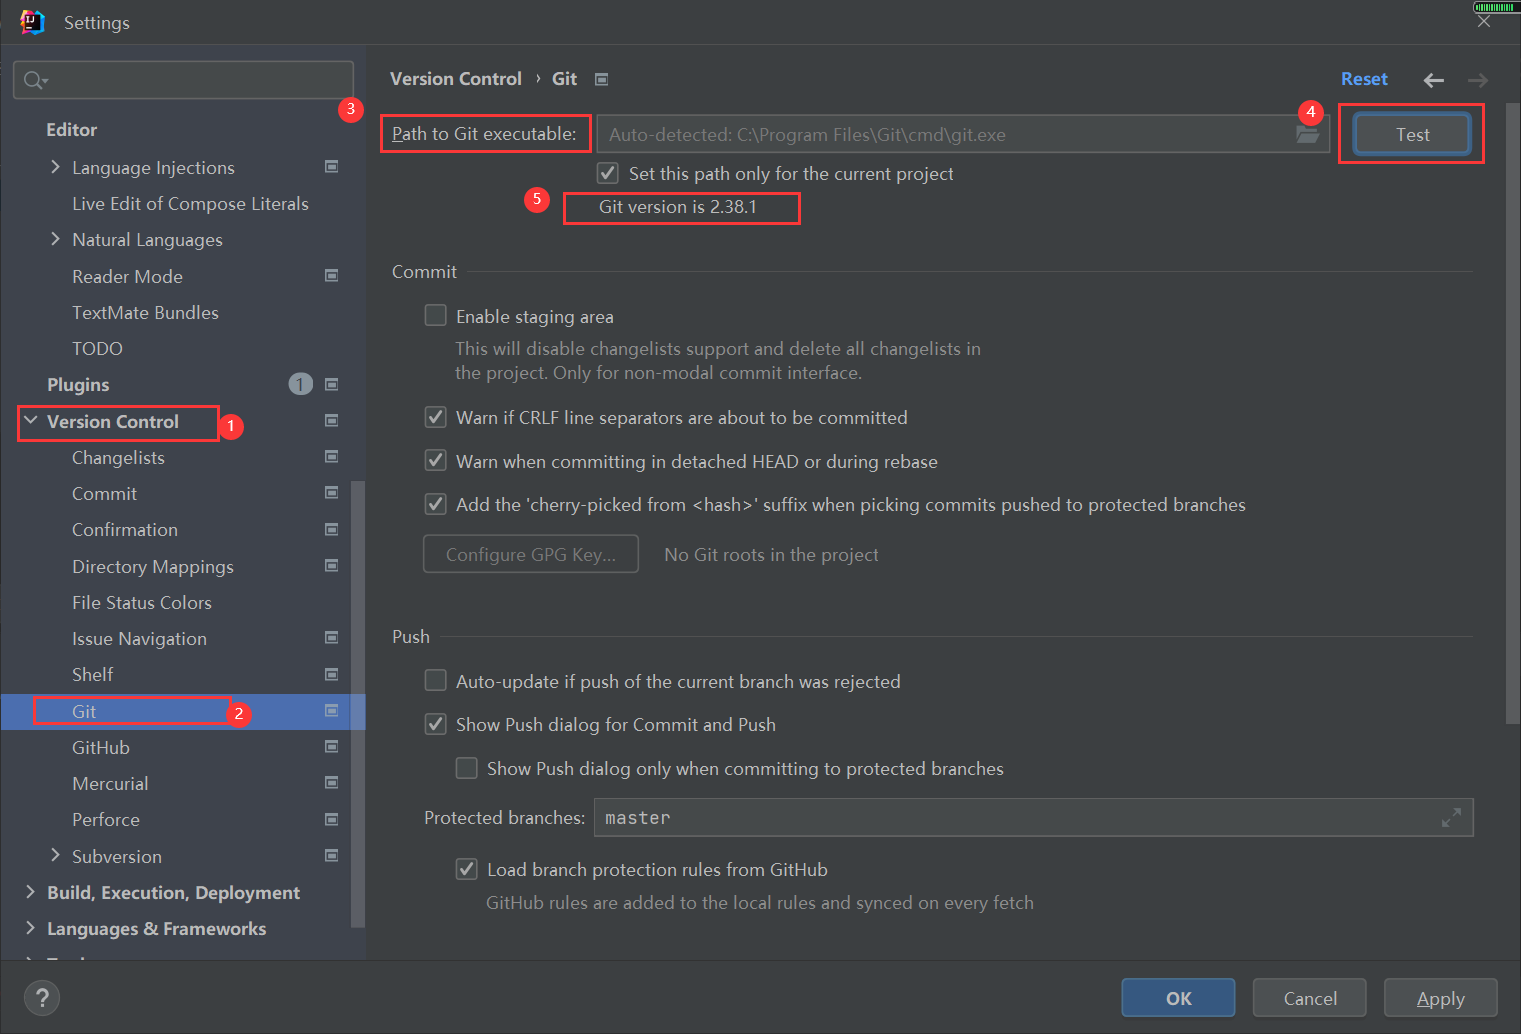1521x1034 pixels.
Task: Click project icon next to Directory Mappings
Action: [331, 566]
